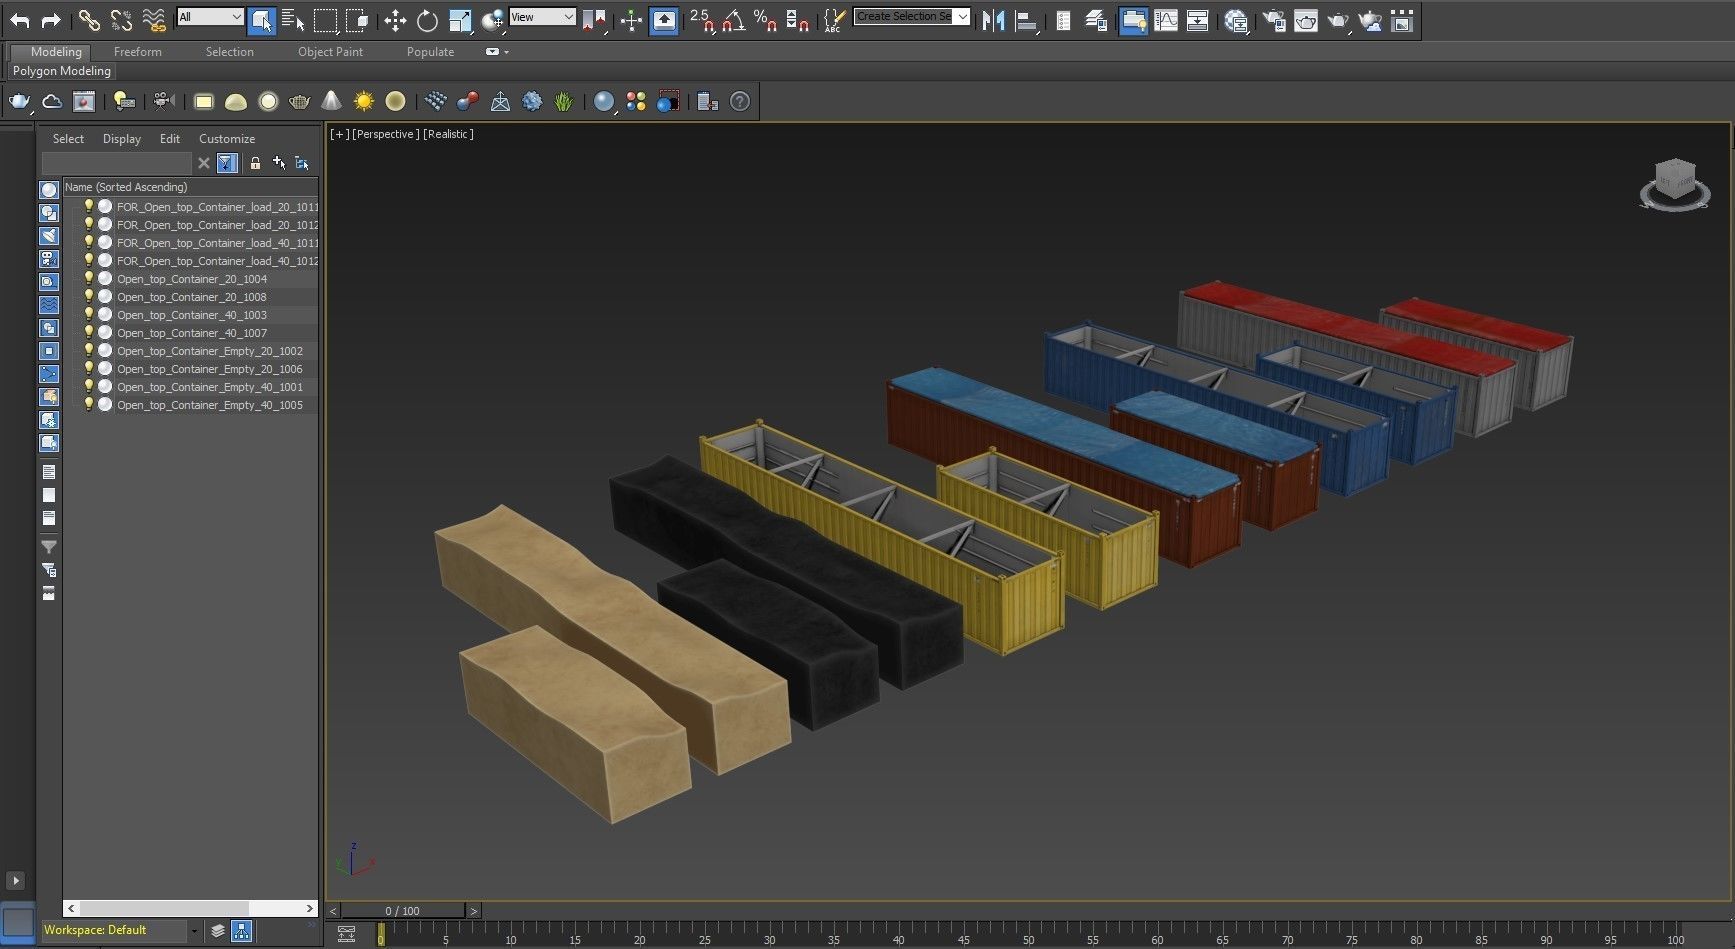
Task: Click the sun light icon
Action: click(364, 101)
